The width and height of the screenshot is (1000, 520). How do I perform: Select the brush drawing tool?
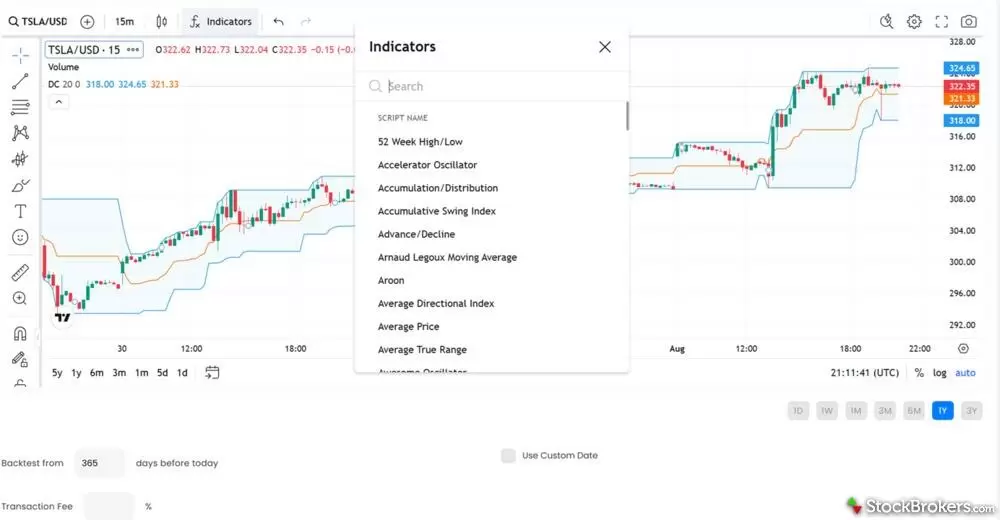[x=20, y=186]
